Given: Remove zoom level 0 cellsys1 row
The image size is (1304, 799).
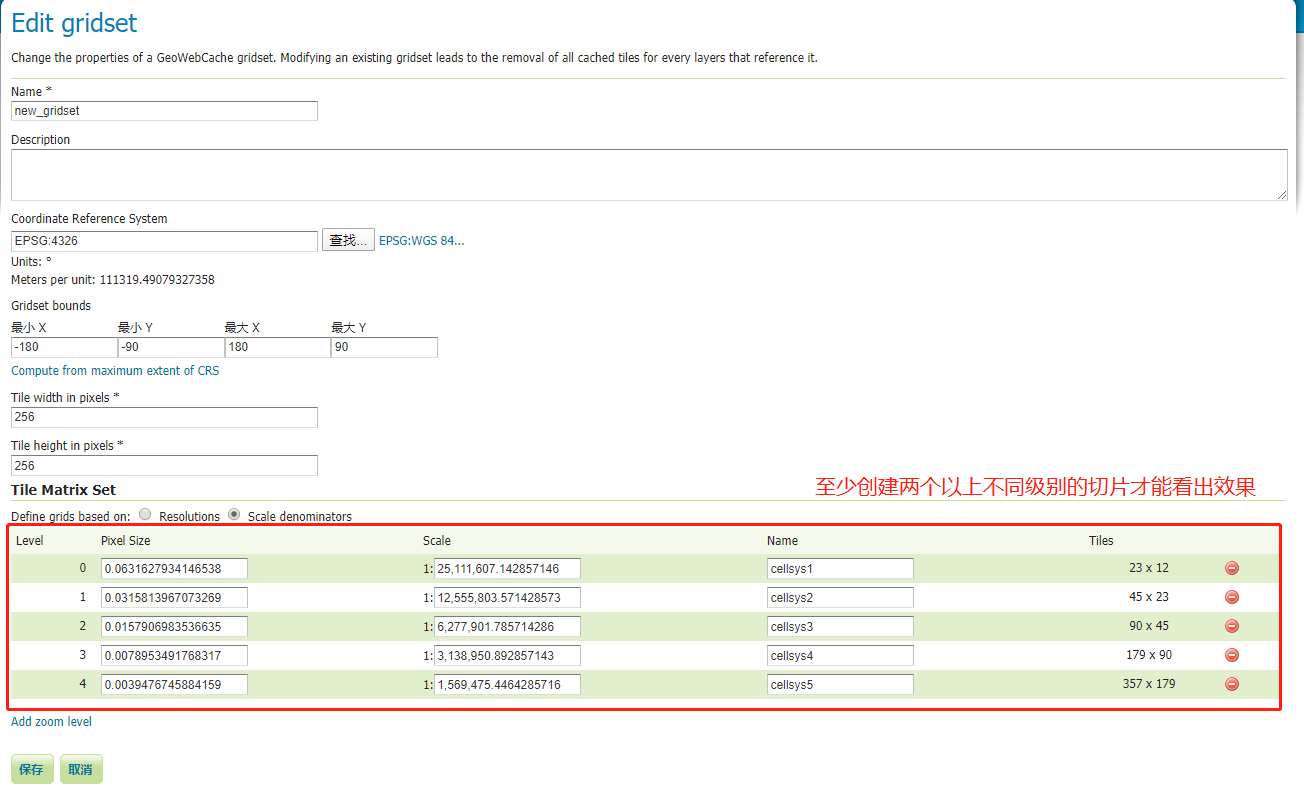Looking at the screenshot, I should pos(1232,568).
